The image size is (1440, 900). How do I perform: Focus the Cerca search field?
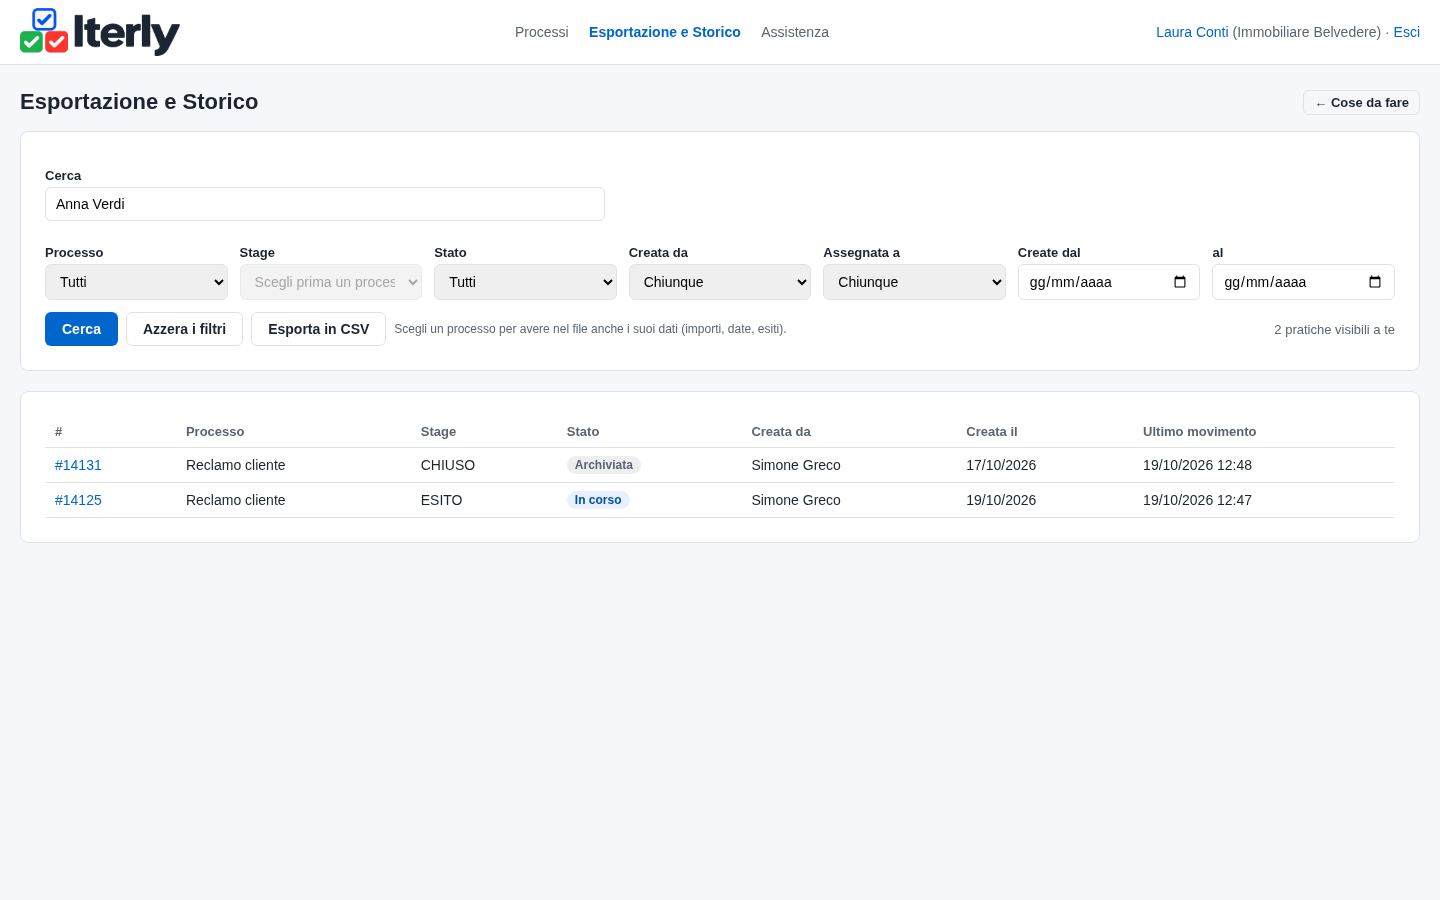[x=325, y=204]
